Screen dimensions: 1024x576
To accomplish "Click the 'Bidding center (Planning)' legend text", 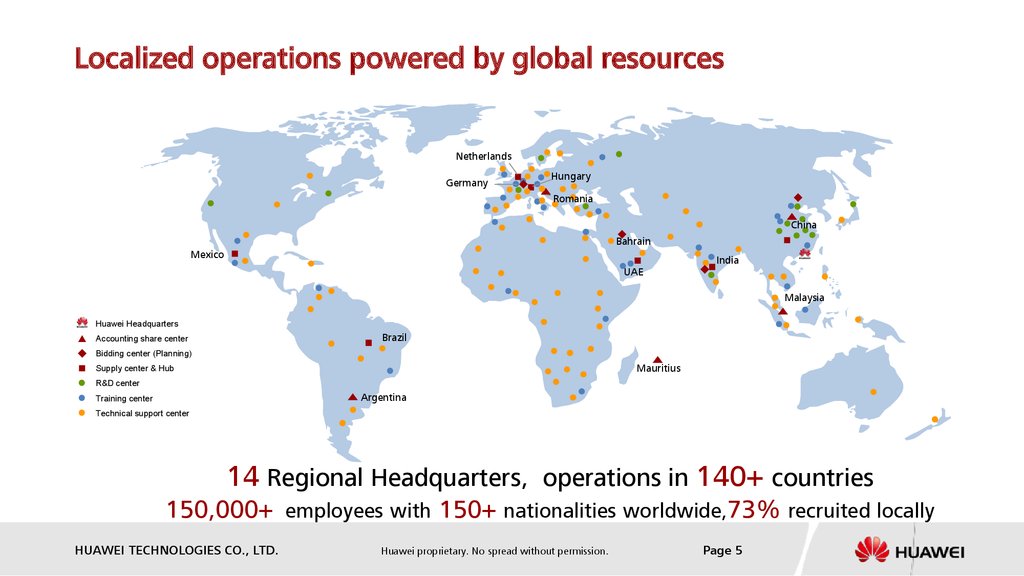I will click(144, 353).
